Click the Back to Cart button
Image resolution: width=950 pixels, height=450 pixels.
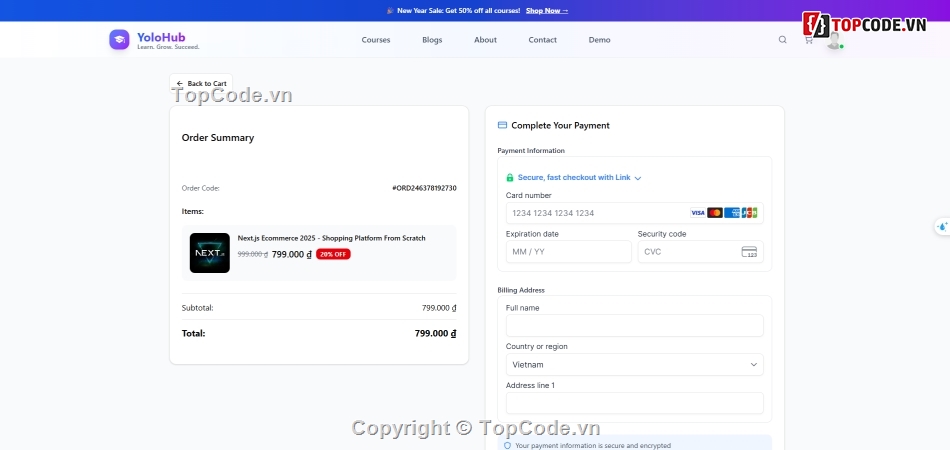click(x=201, y=84)
